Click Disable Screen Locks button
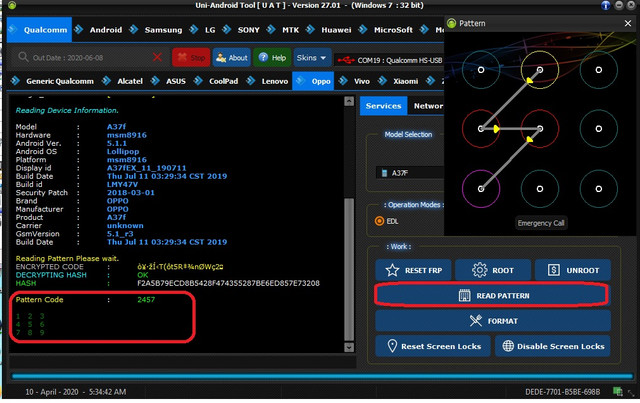The image size is (640, 403). coord(553,346)
